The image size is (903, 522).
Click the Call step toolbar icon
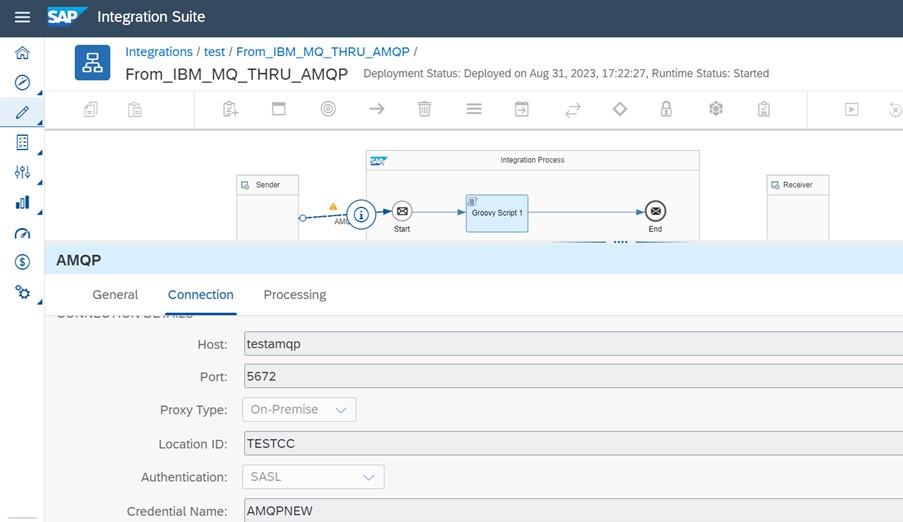[522, 109]
